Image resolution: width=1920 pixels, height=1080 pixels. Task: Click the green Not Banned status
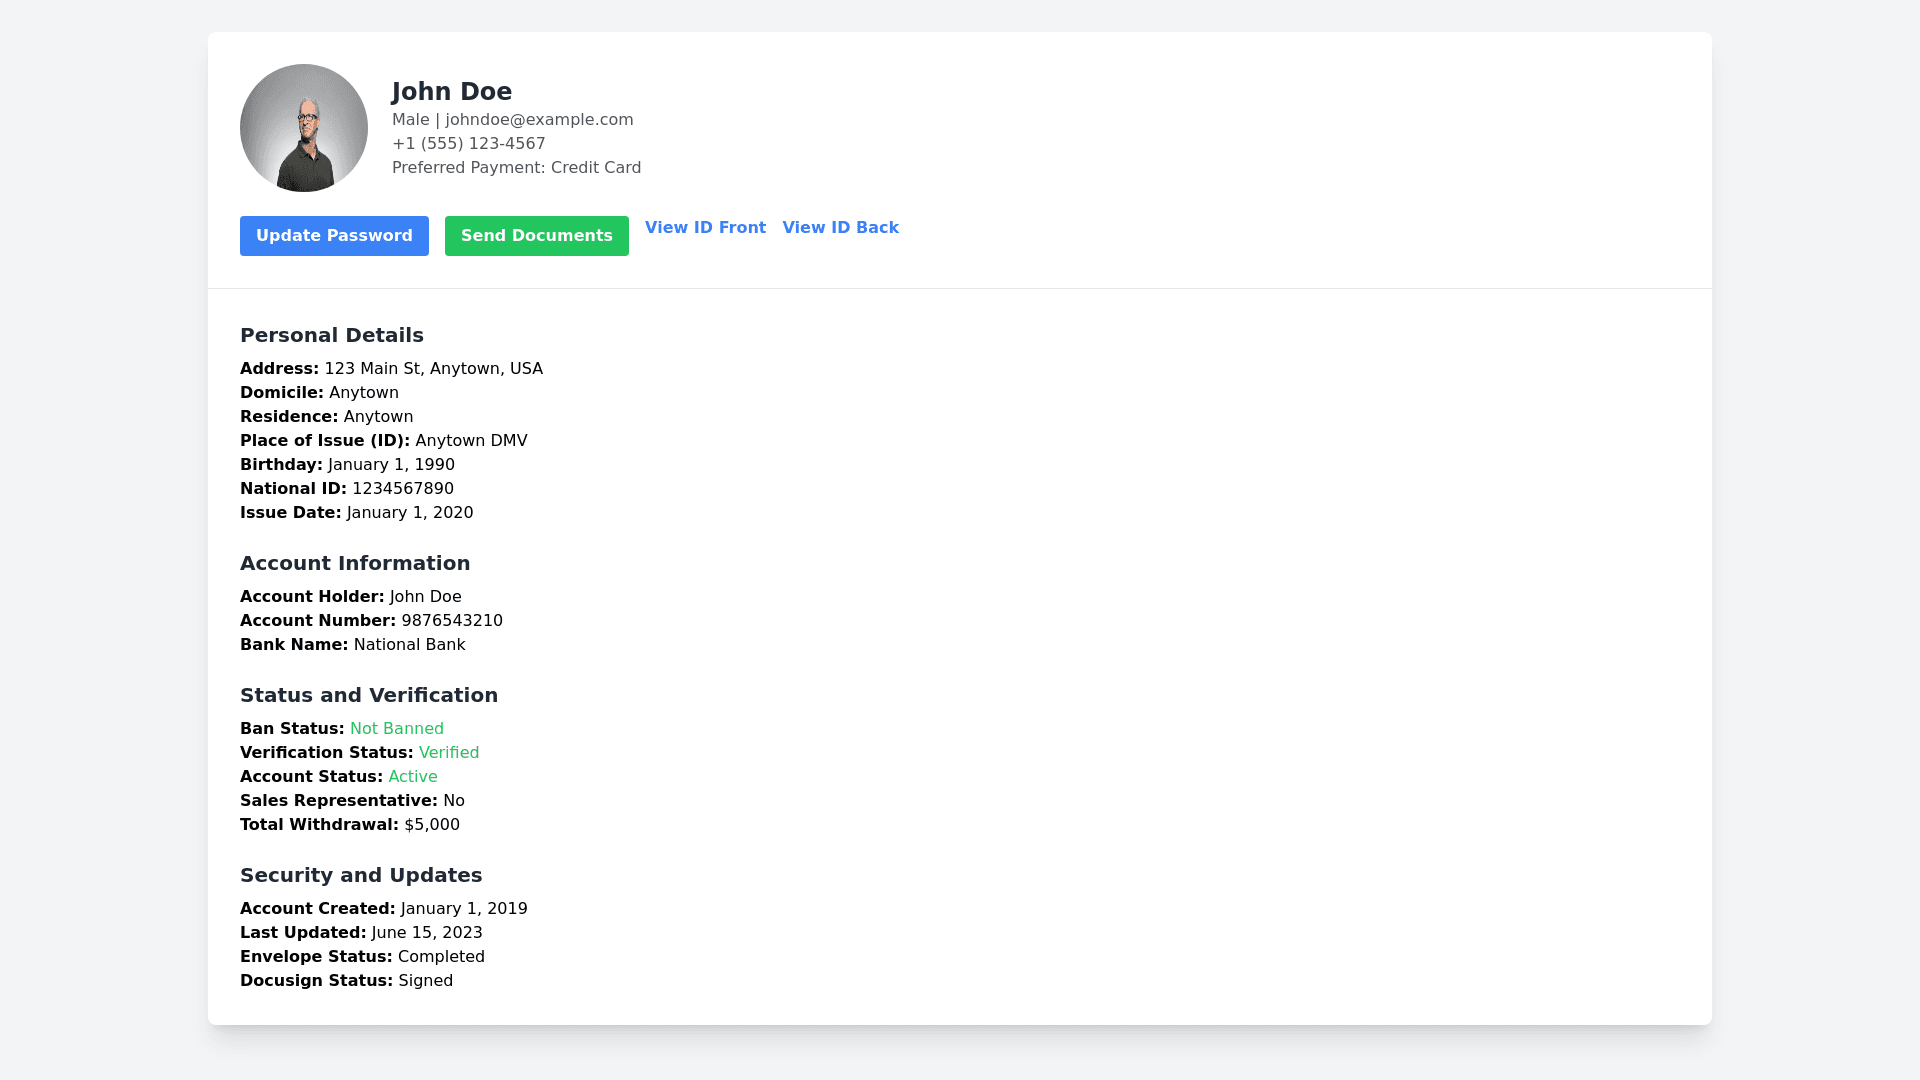coord(397,729)
